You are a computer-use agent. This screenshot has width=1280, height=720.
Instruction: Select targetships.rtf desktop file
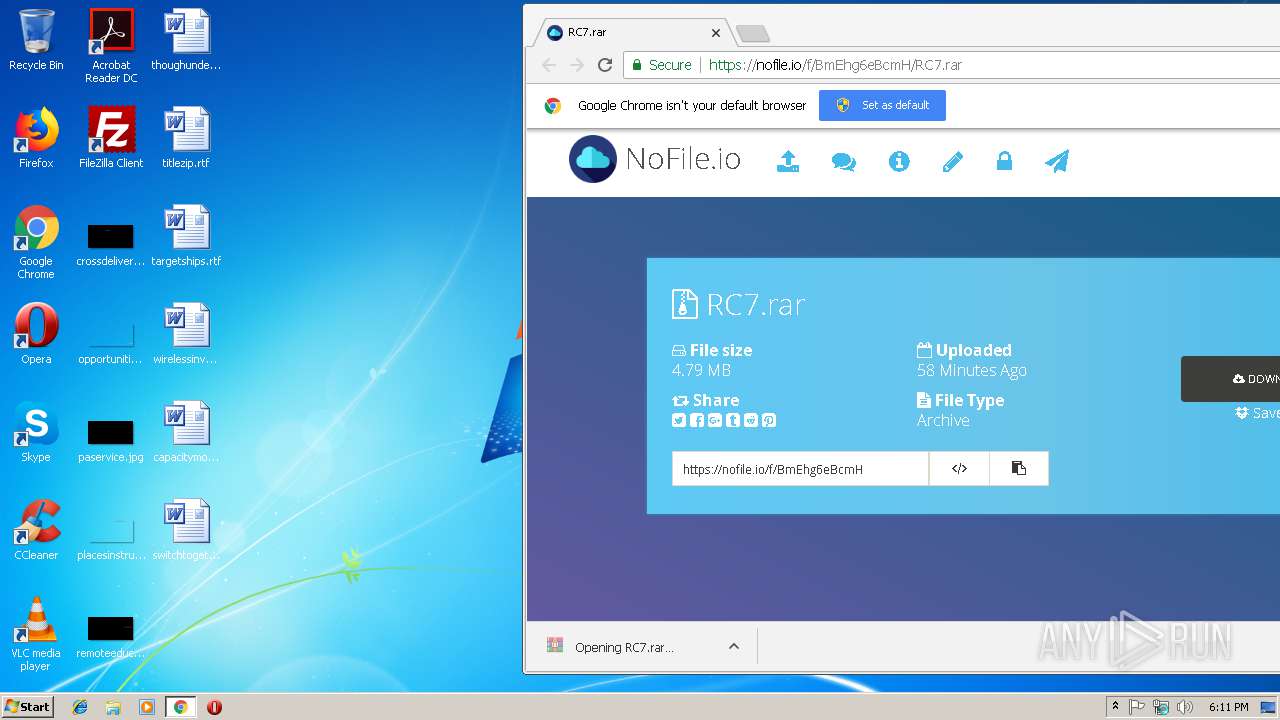[x=186, y=235]
